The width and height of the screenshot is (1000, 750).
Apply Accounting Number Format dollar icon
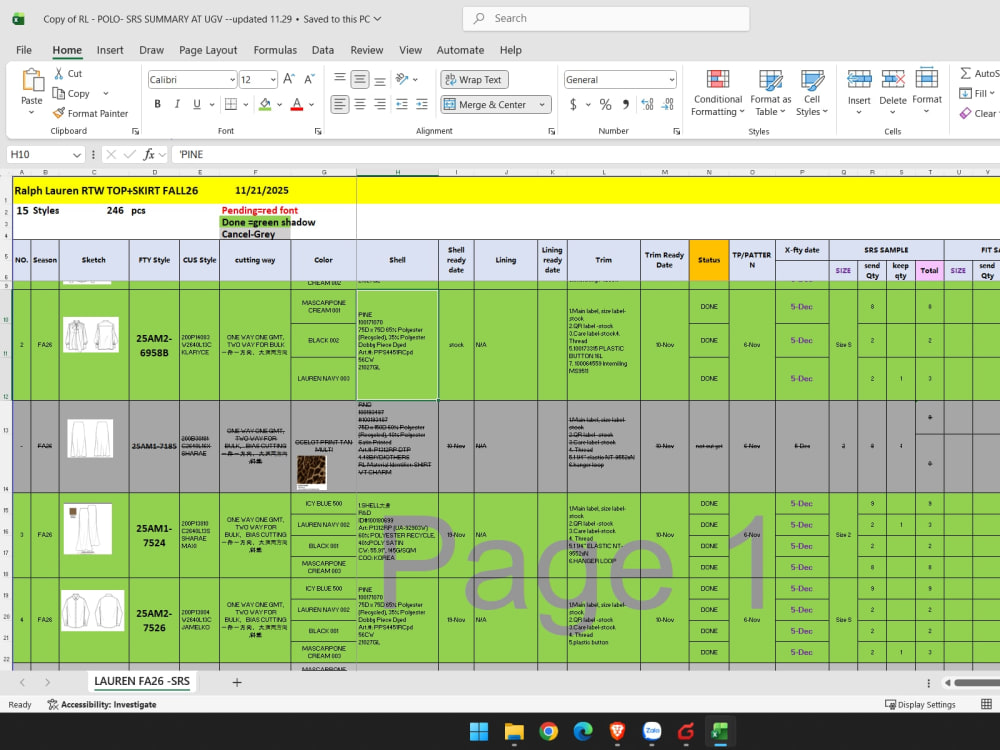pos(573,104)
